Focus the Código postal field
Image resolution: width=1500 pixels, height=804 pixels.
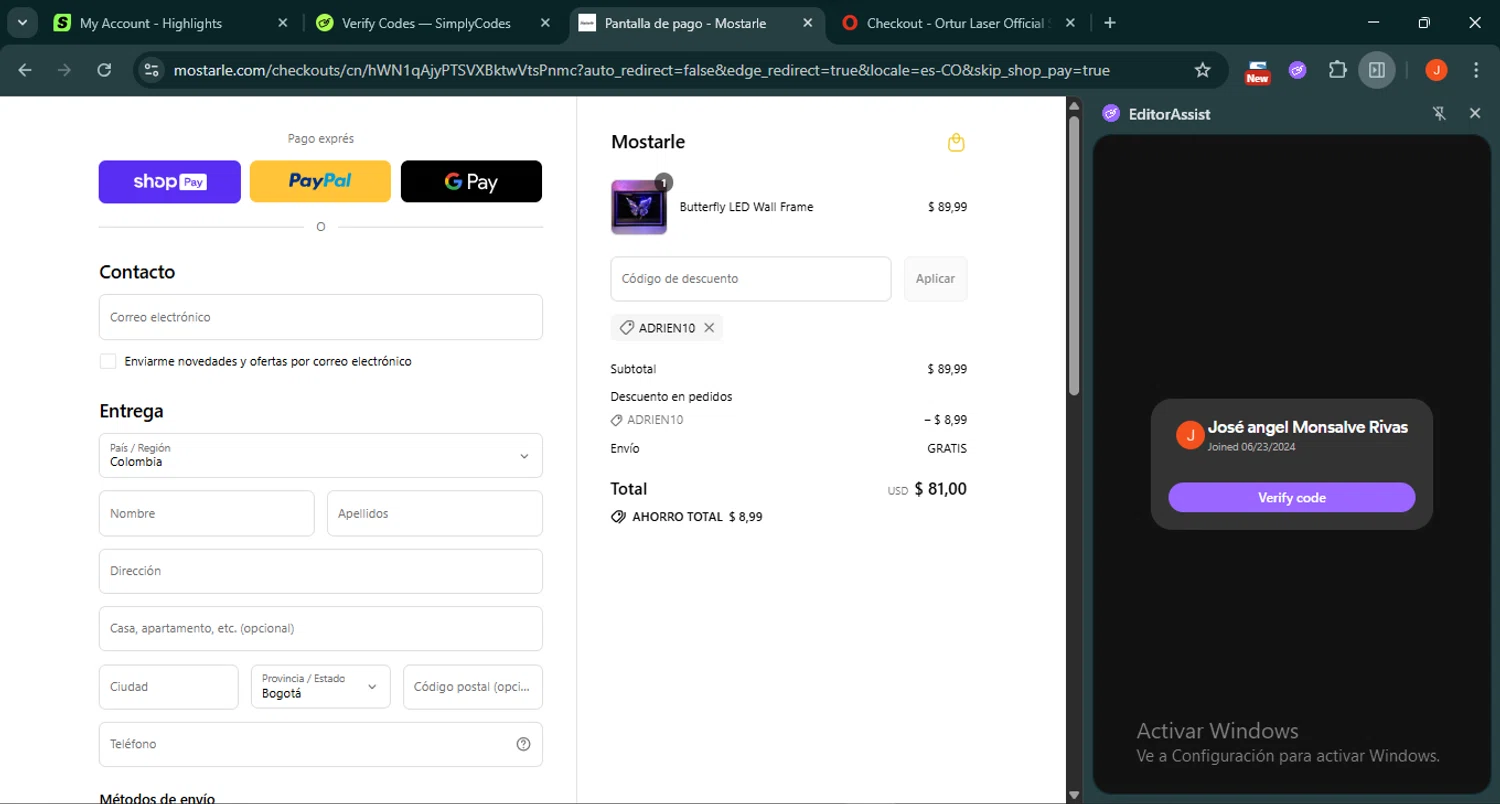(473, 687)
